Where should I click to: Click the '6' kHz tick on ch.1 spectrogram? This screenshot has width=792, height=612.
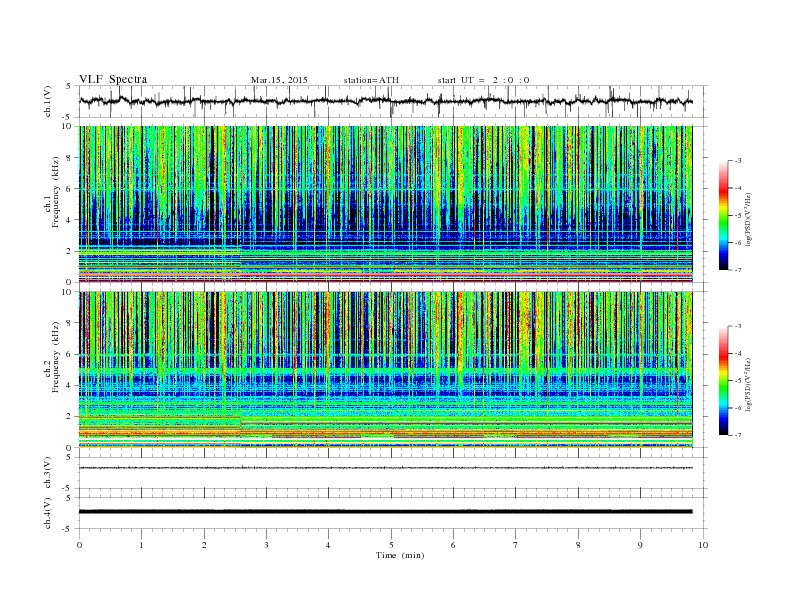(x=70, y=189)
